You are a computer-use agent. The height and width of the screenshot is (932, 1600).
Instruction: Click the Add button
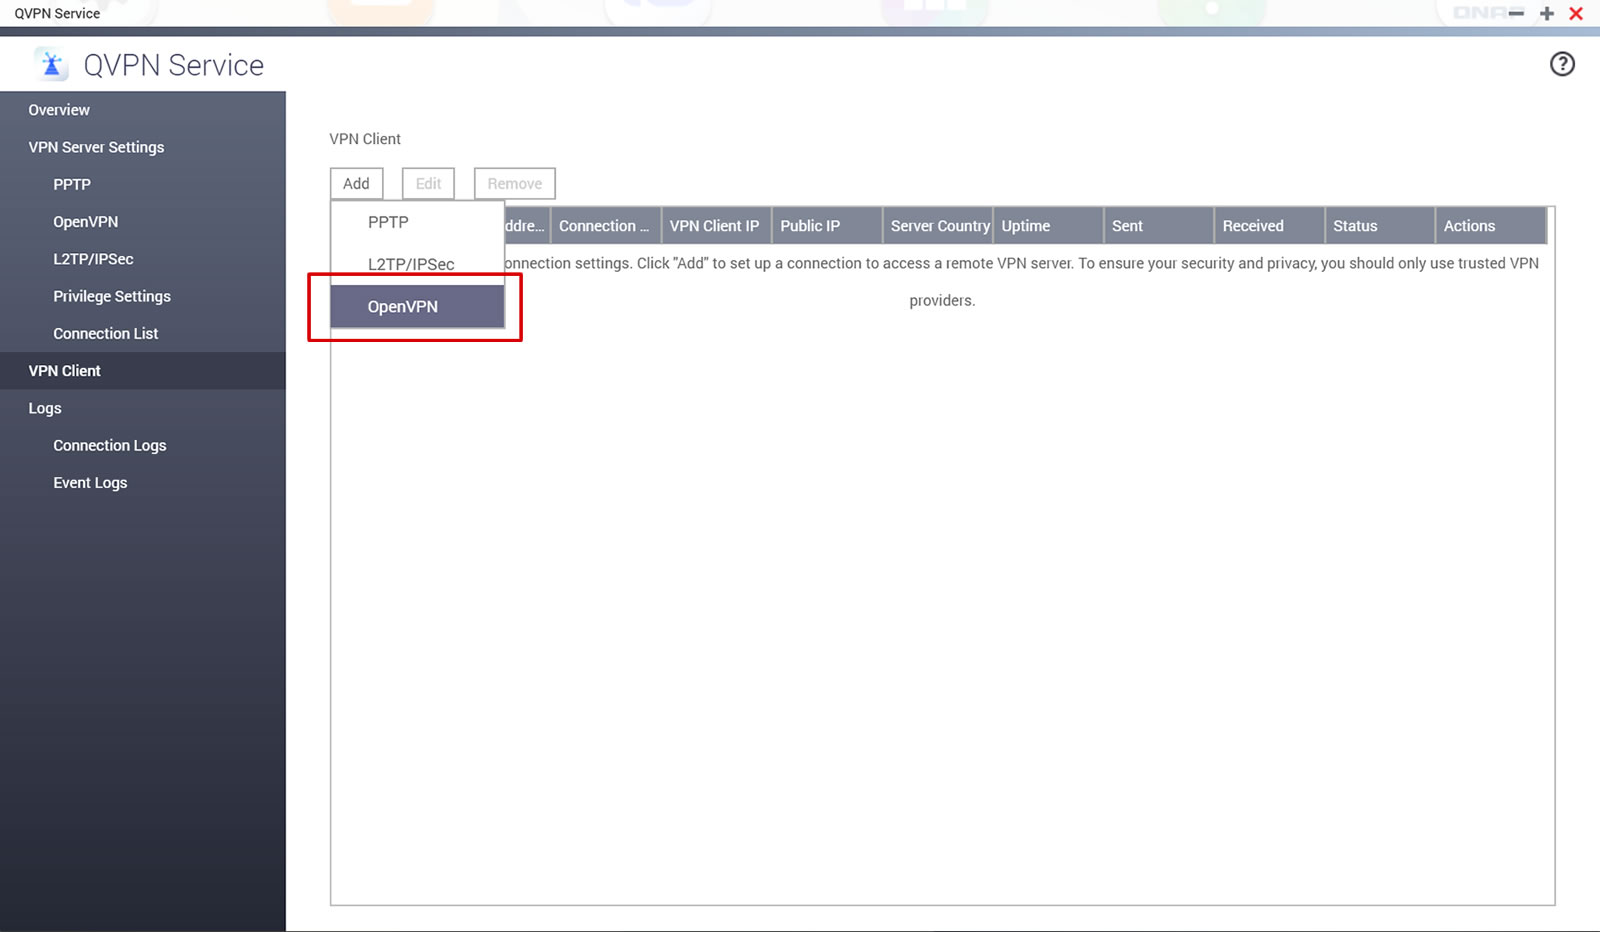click(357, 183)
